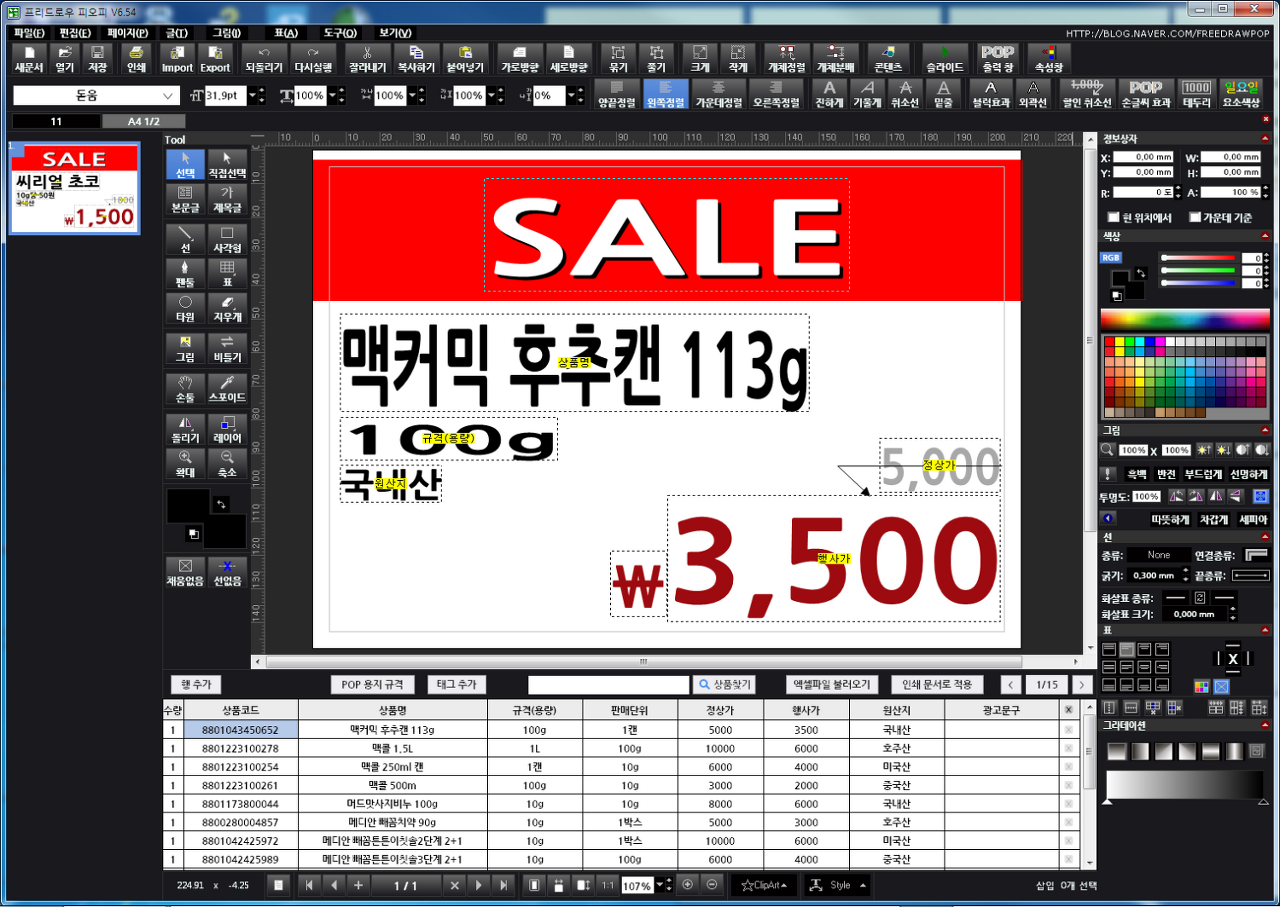Image resolution: width=1280 pixels, height=907 pixels.
Task: Open the 페이지 menu
Action: pos(128,32)
